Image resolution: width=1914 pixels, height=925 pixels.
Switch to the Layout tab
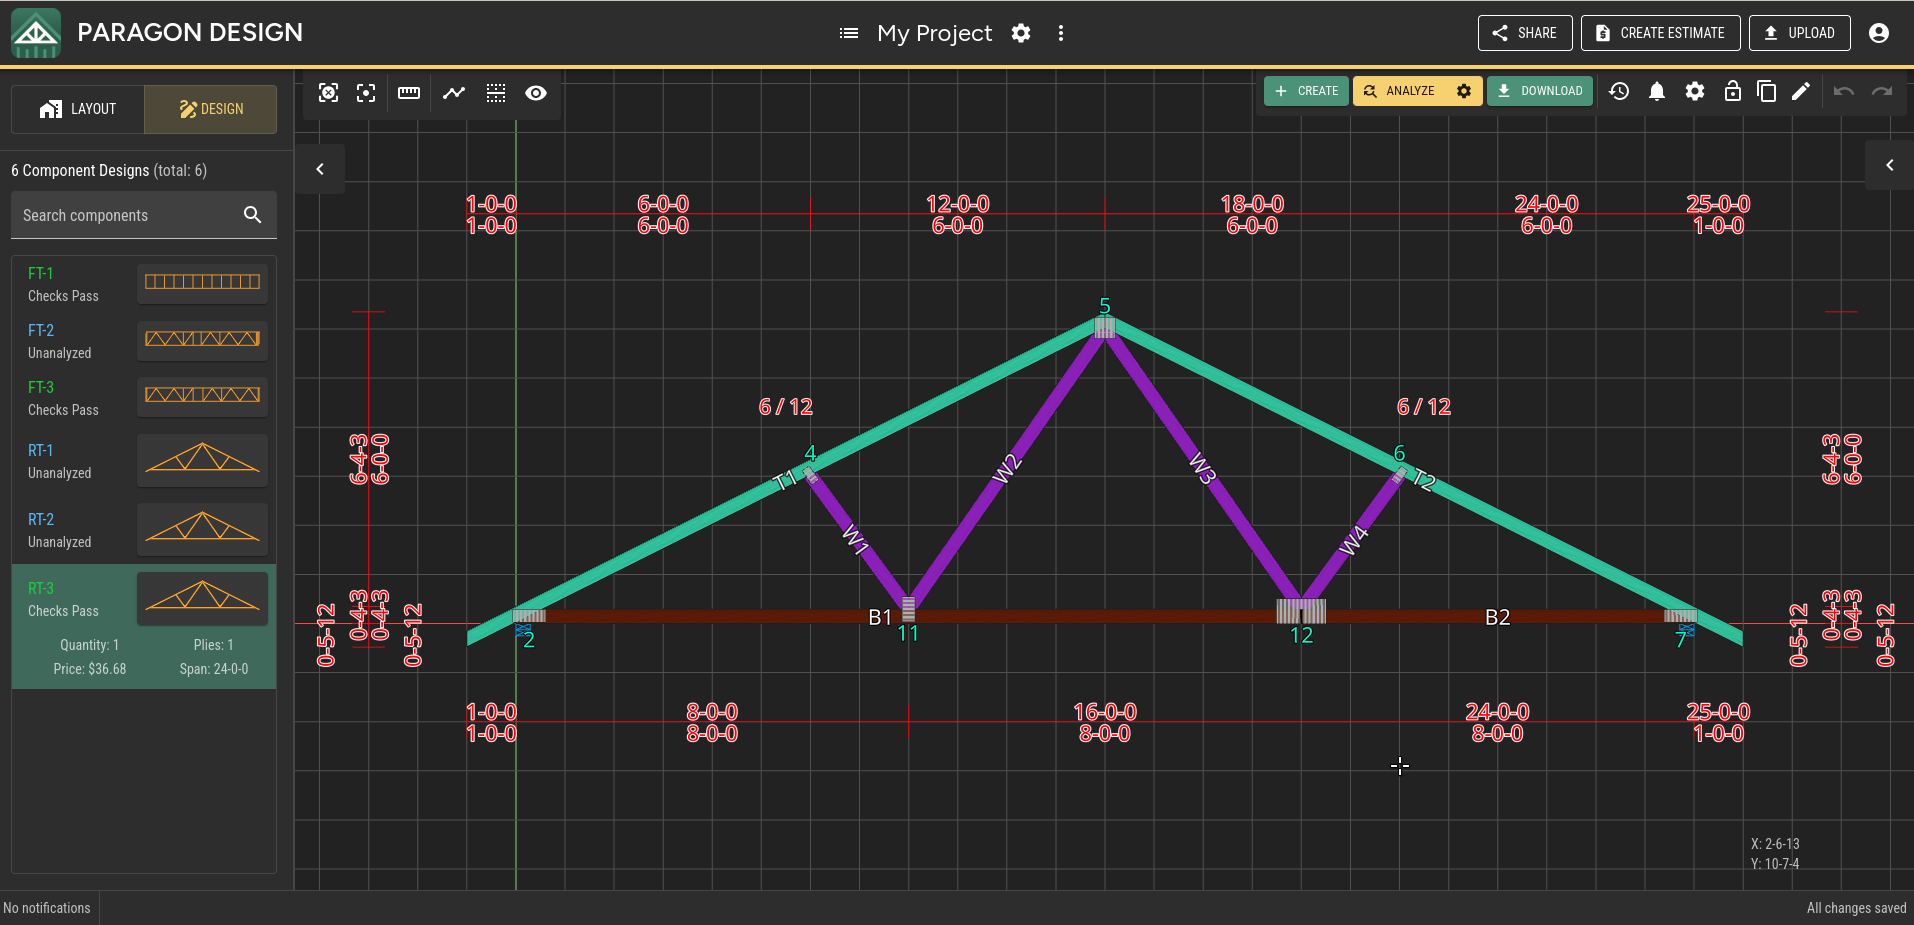tap(78, 109)
